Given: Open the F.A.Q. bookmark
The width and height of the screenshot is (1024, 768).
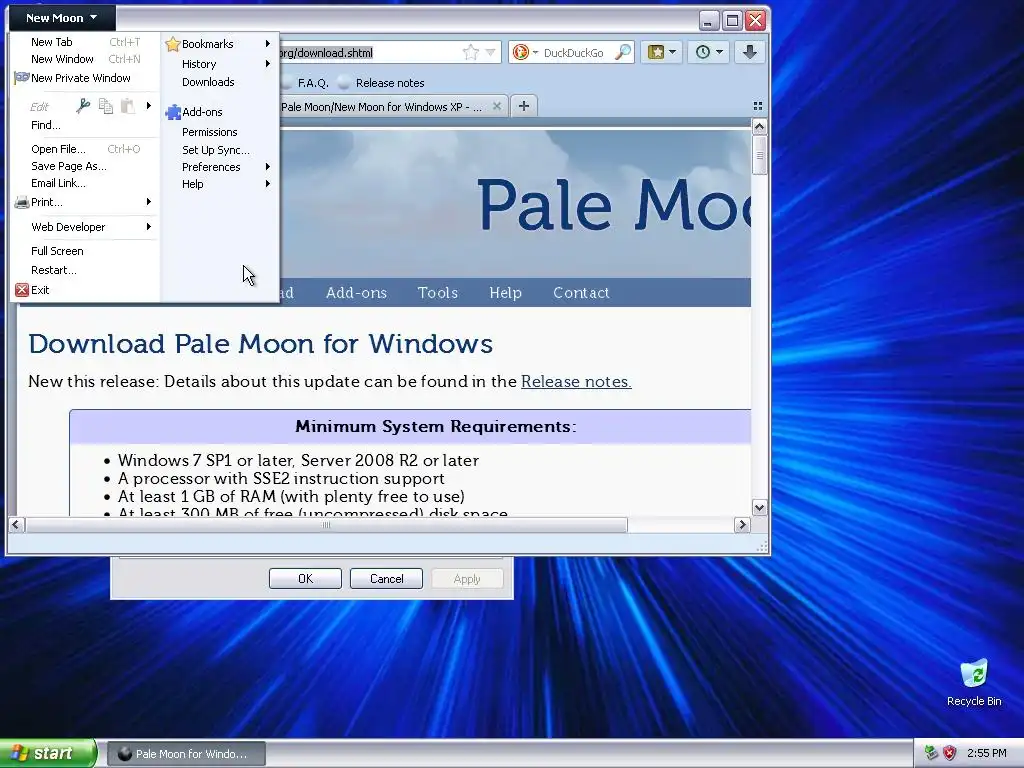Looking at the screenshot, I should 306,83.
